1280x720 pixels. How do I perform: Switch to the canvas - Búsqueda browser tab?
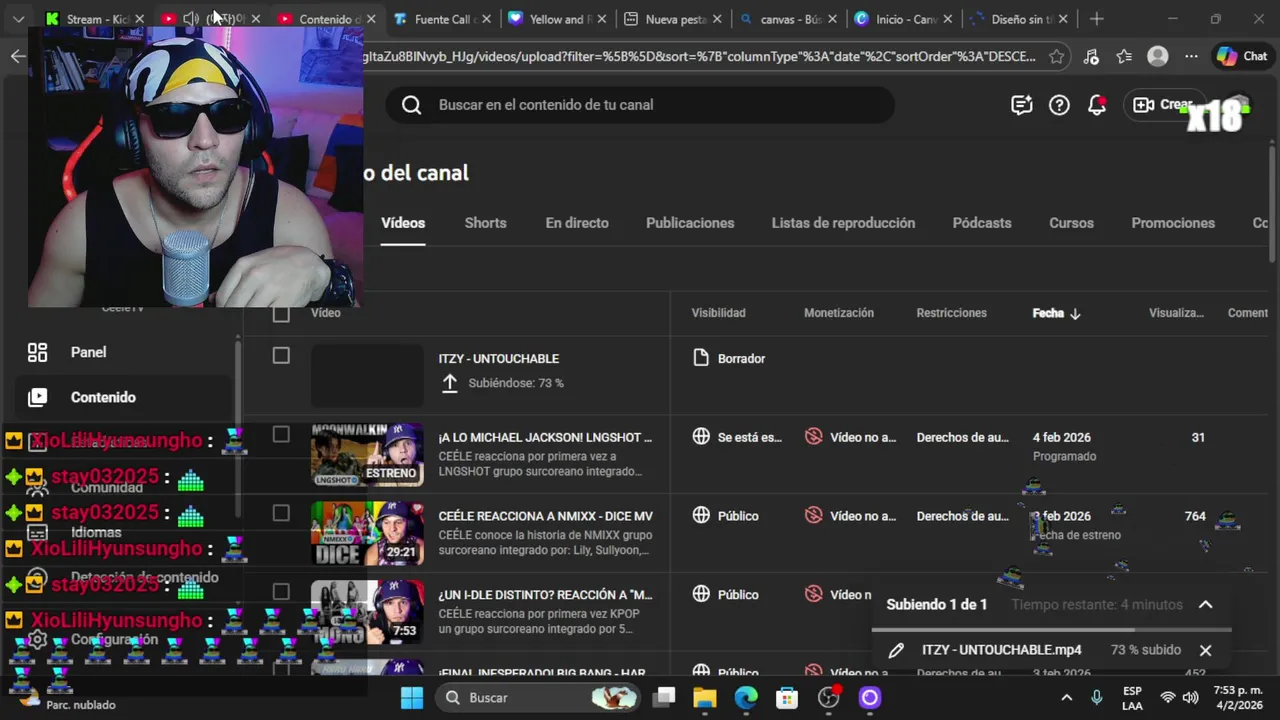[x=790, y=19]
